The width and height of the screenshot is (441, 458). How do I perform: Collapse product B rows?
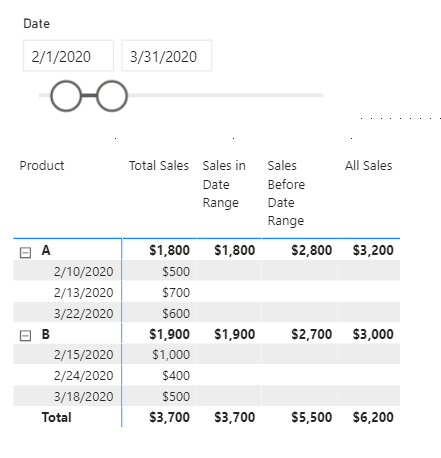point(25,336)
